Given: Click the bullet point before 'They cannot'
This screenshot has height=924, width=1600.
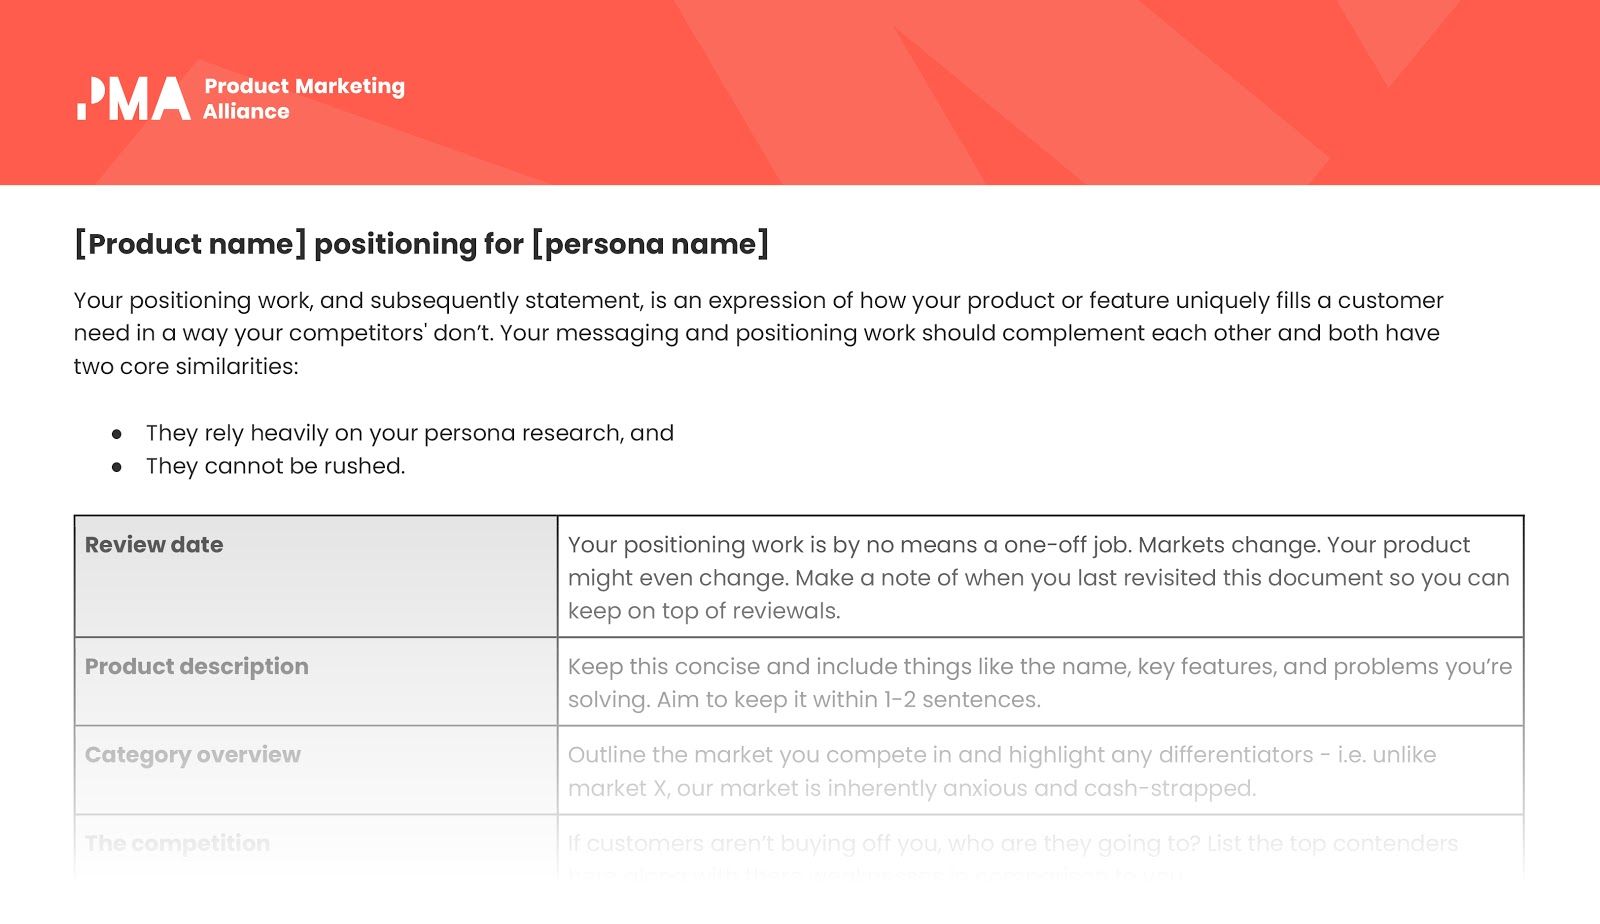Looking at the screenshot, I should (x=117, y=467).
